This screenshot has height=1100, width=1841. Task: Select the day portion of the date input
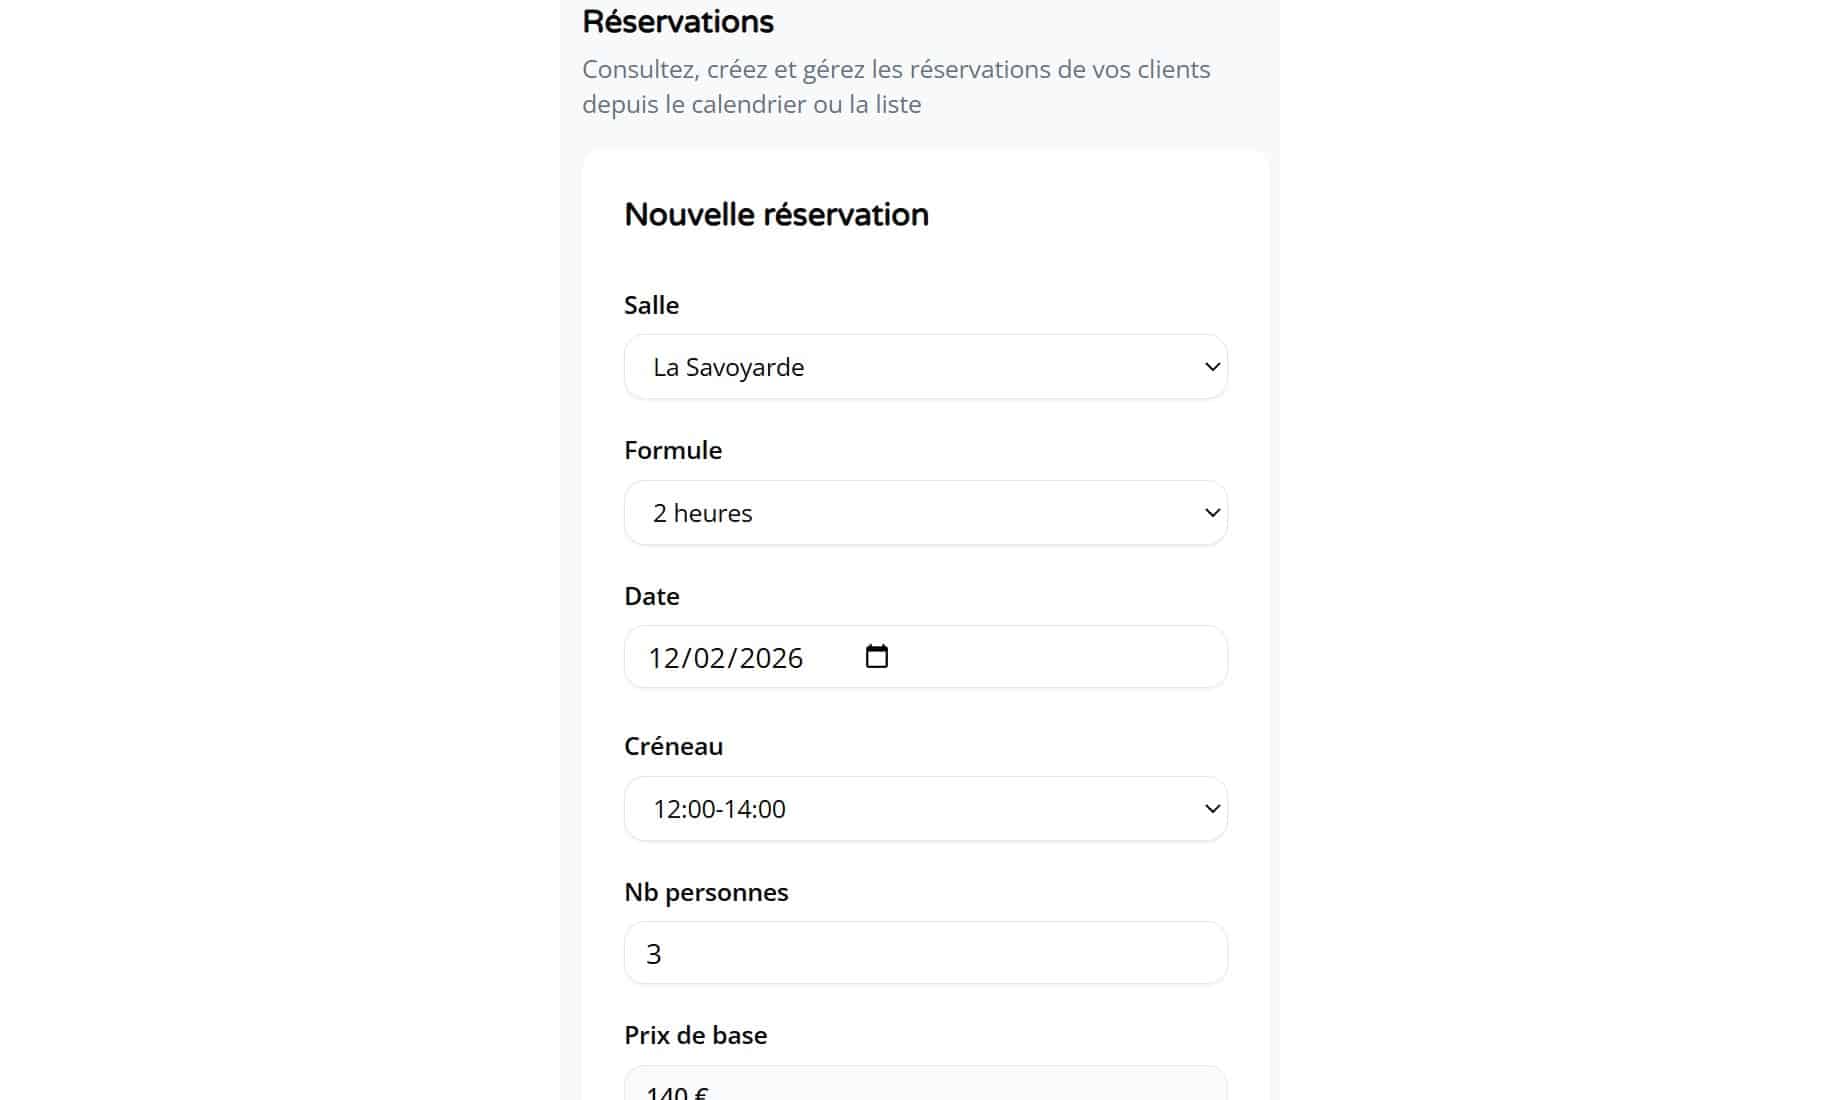coord(668,657)
